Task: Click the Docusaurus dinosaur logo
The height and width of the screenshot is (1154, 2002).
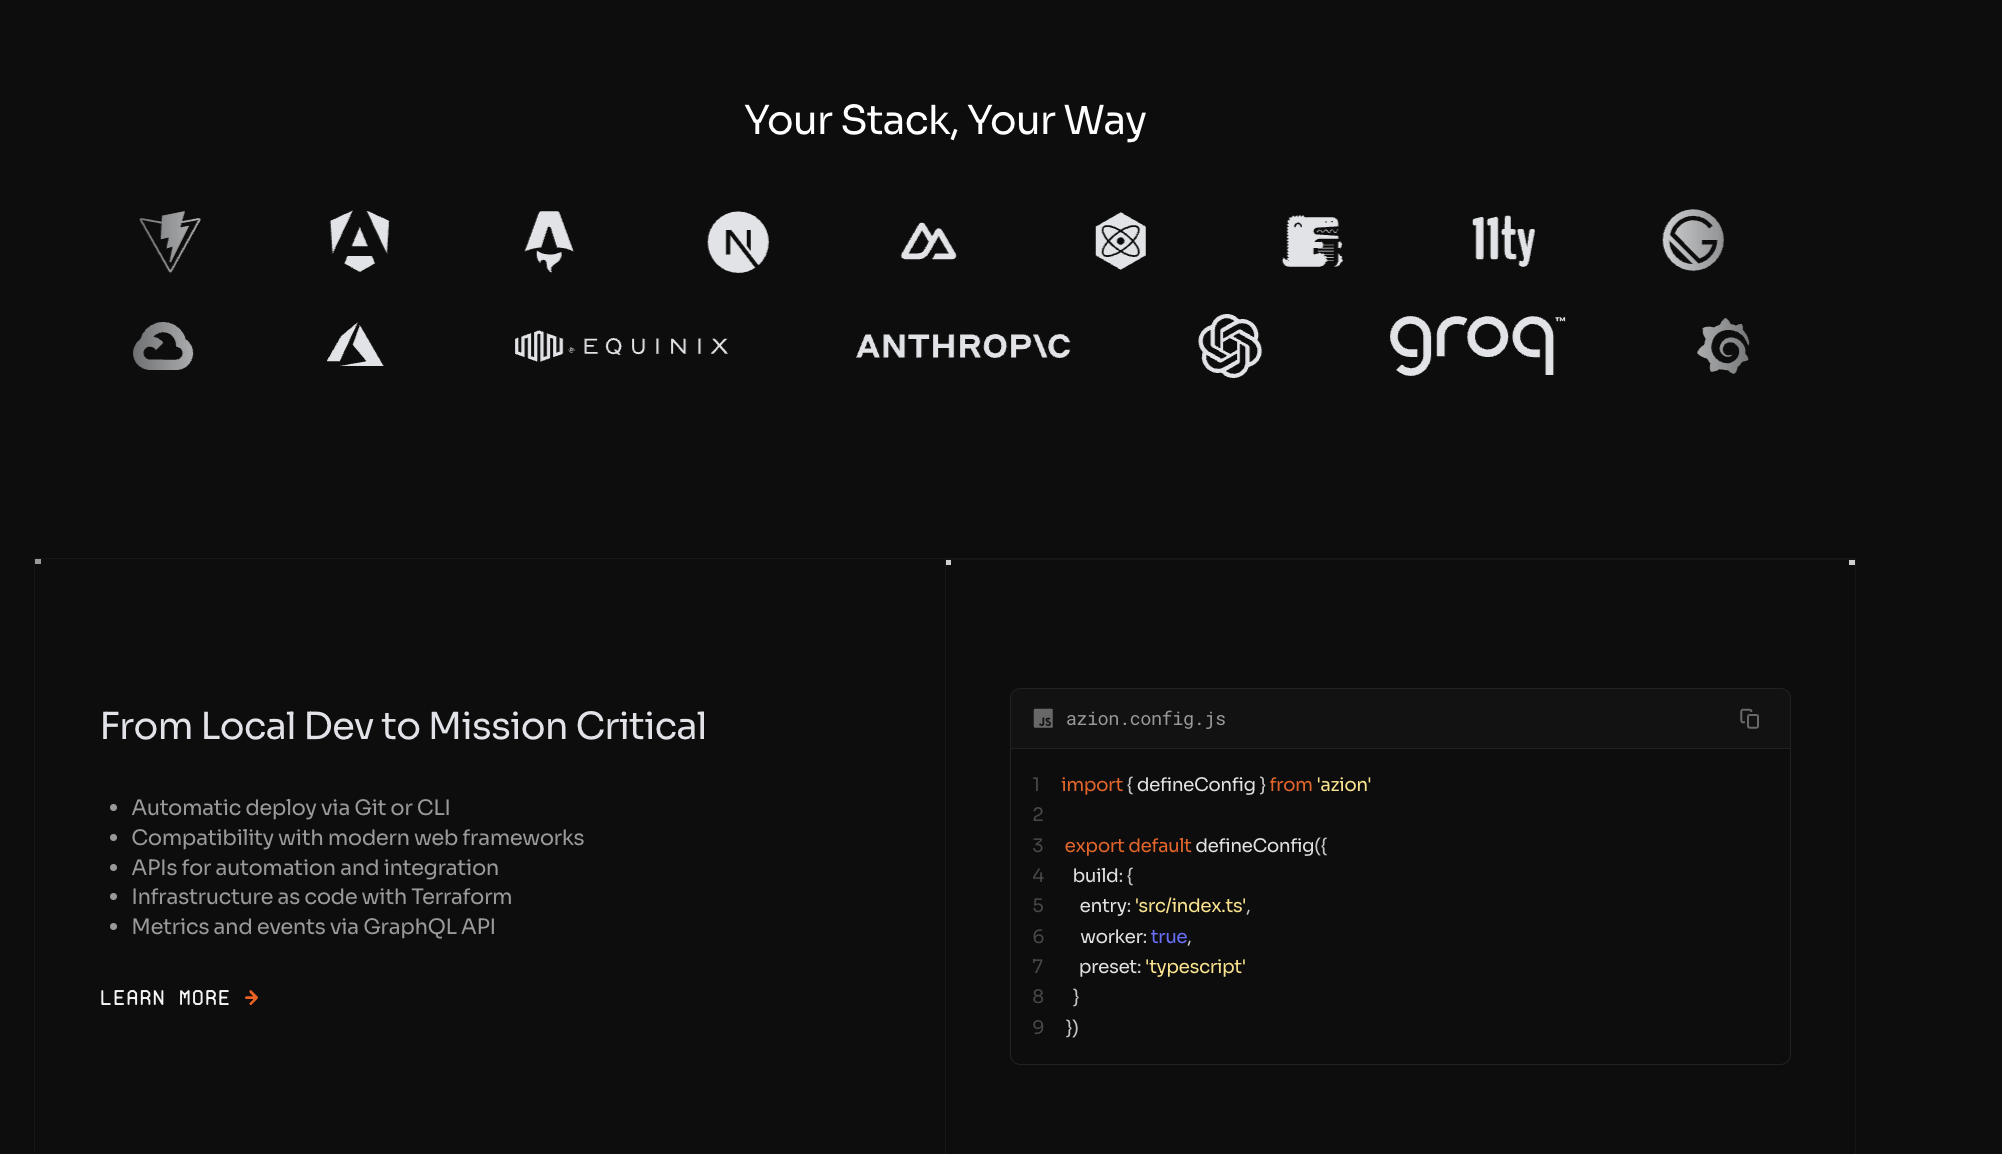Action: [1312, 241]
